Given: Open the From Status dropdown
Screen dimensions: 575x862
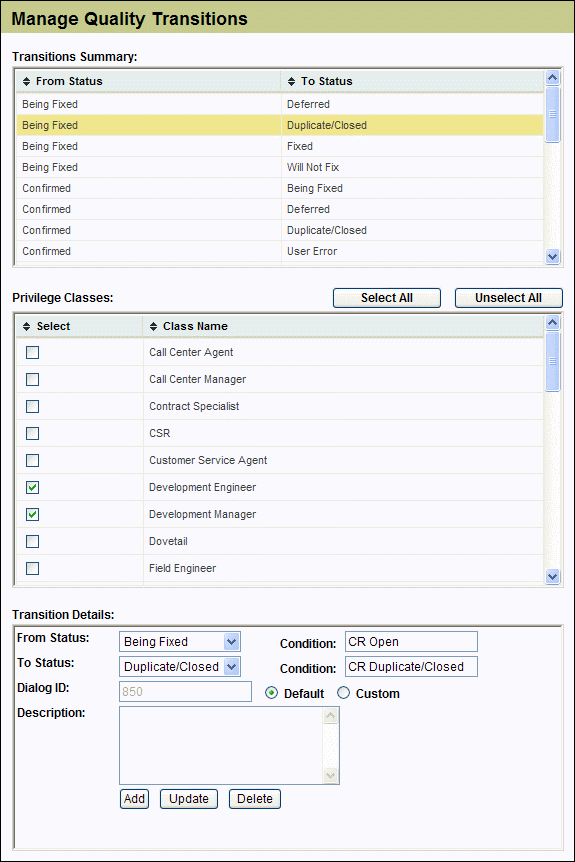Looking at the screenshot, I should click(x=231, y=642).
